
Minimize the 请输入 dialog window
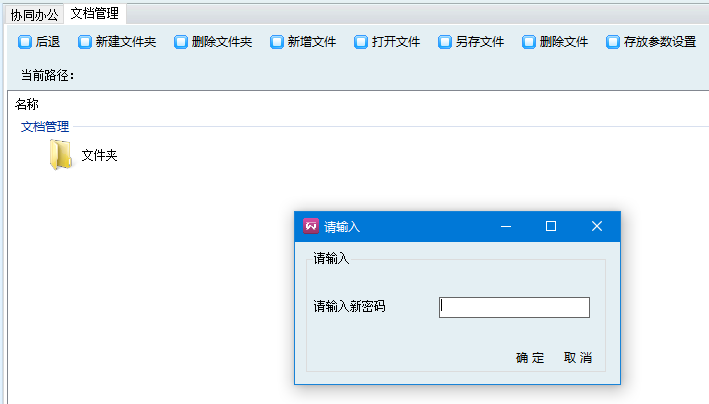tap(505, 226)
